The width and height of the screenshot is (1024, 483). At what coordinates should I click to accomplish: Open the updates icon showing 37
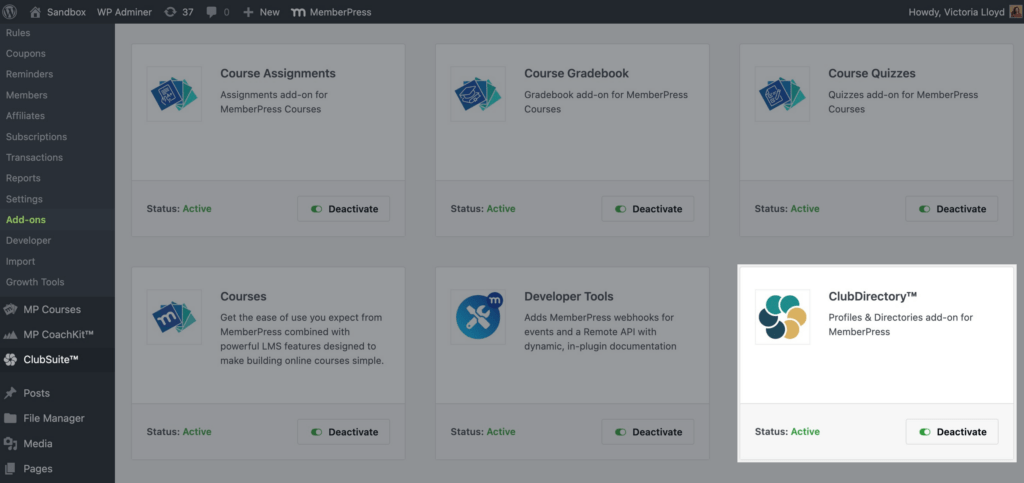[170, 12]
